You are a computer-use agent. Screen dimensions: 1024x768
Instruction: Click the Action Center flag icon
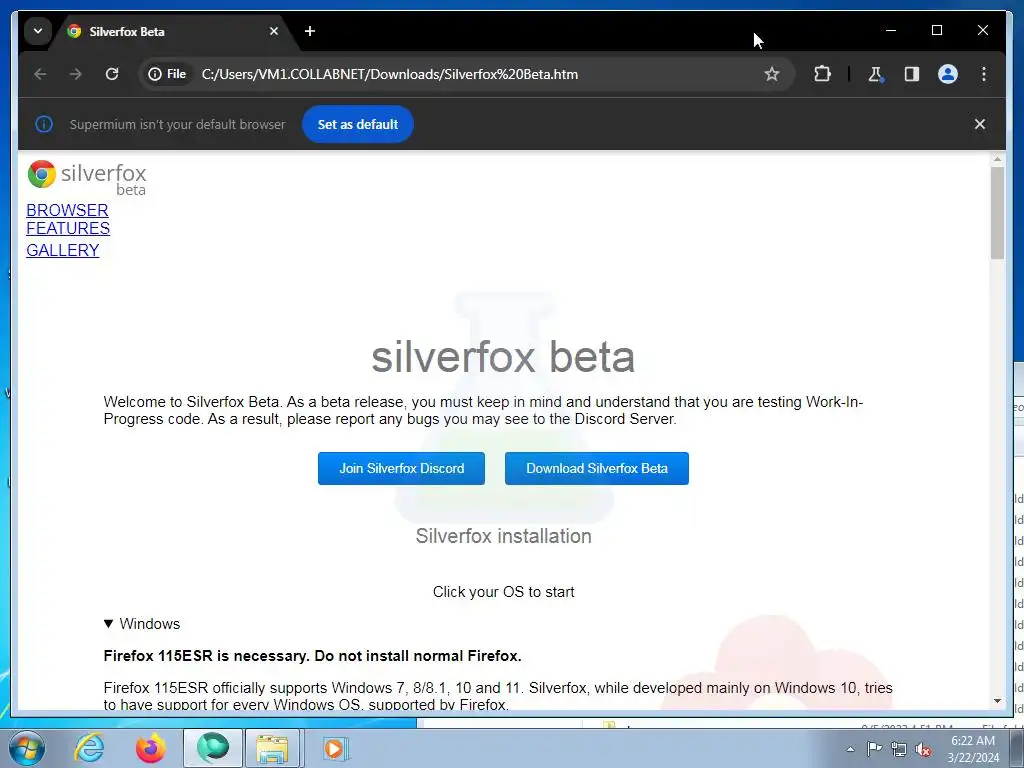pos(874,749)
